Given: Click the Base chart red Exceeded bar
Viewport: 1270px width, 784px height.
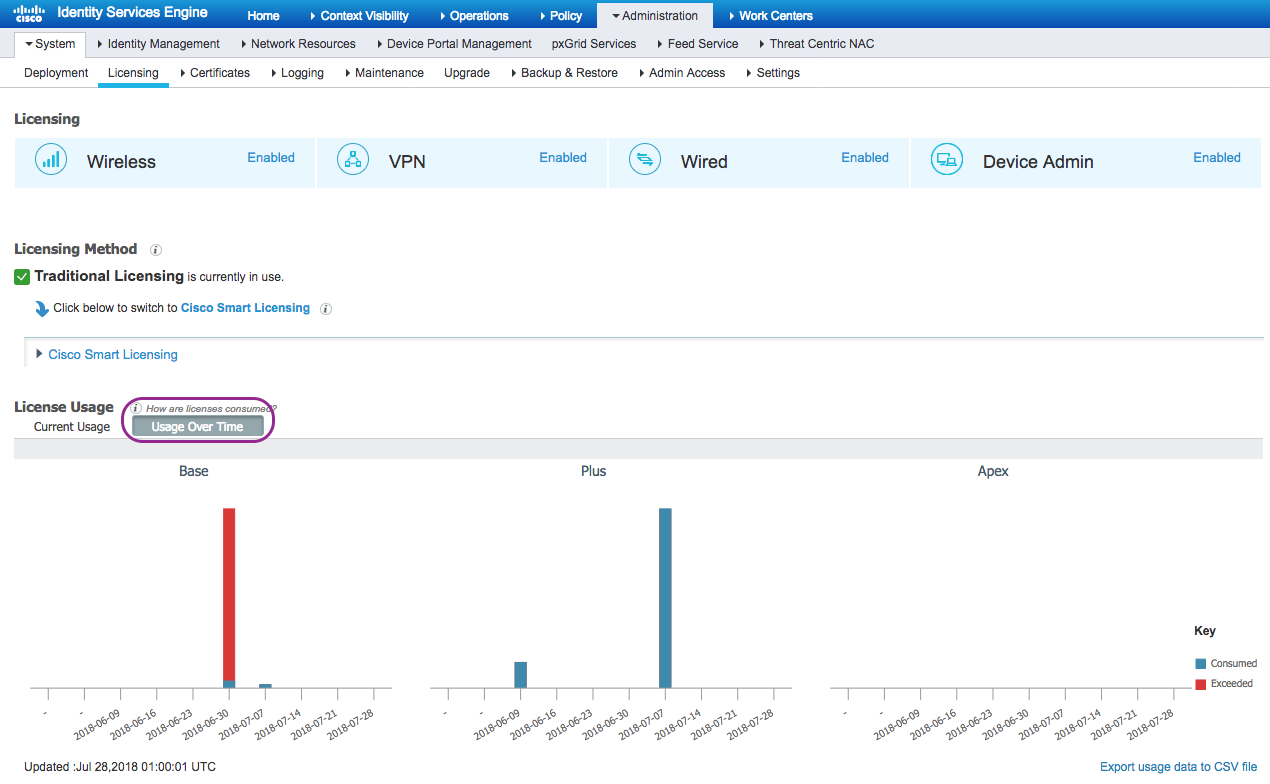Looking at the screenshot, I should click(x=230, y=595).
